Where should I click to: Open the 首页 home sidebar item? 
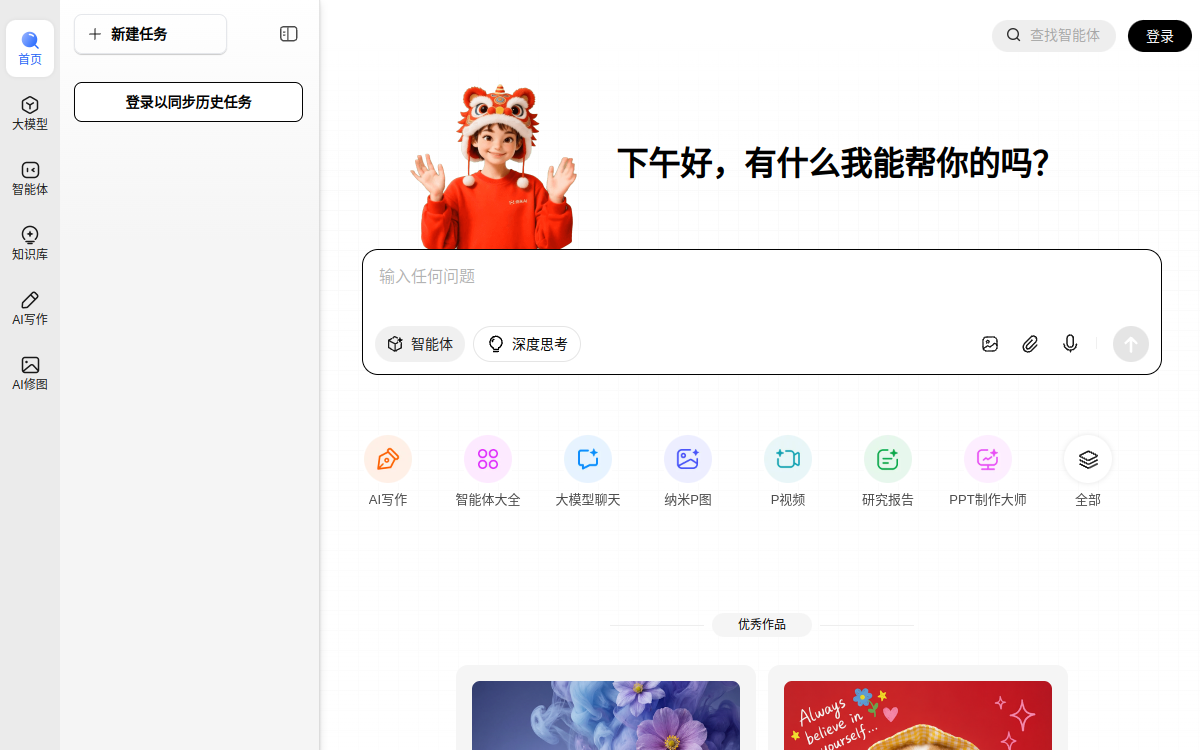coord(30,49)
